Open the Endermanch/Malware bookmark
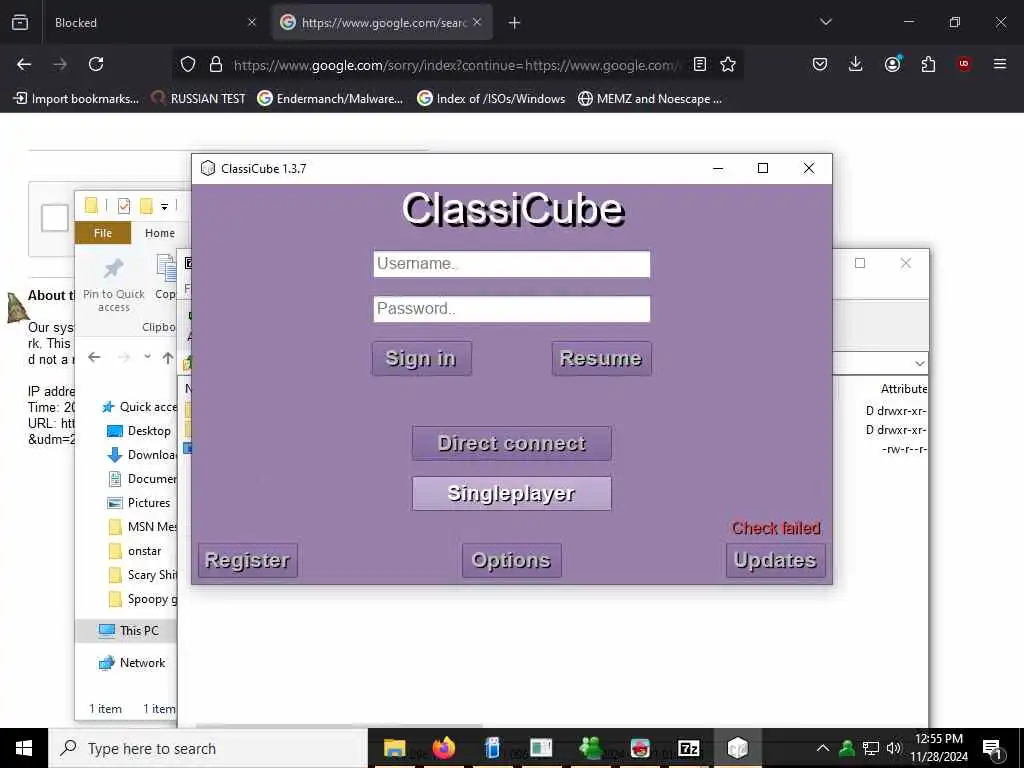This screenshot has height=768, width=1024. pos(330,99)
